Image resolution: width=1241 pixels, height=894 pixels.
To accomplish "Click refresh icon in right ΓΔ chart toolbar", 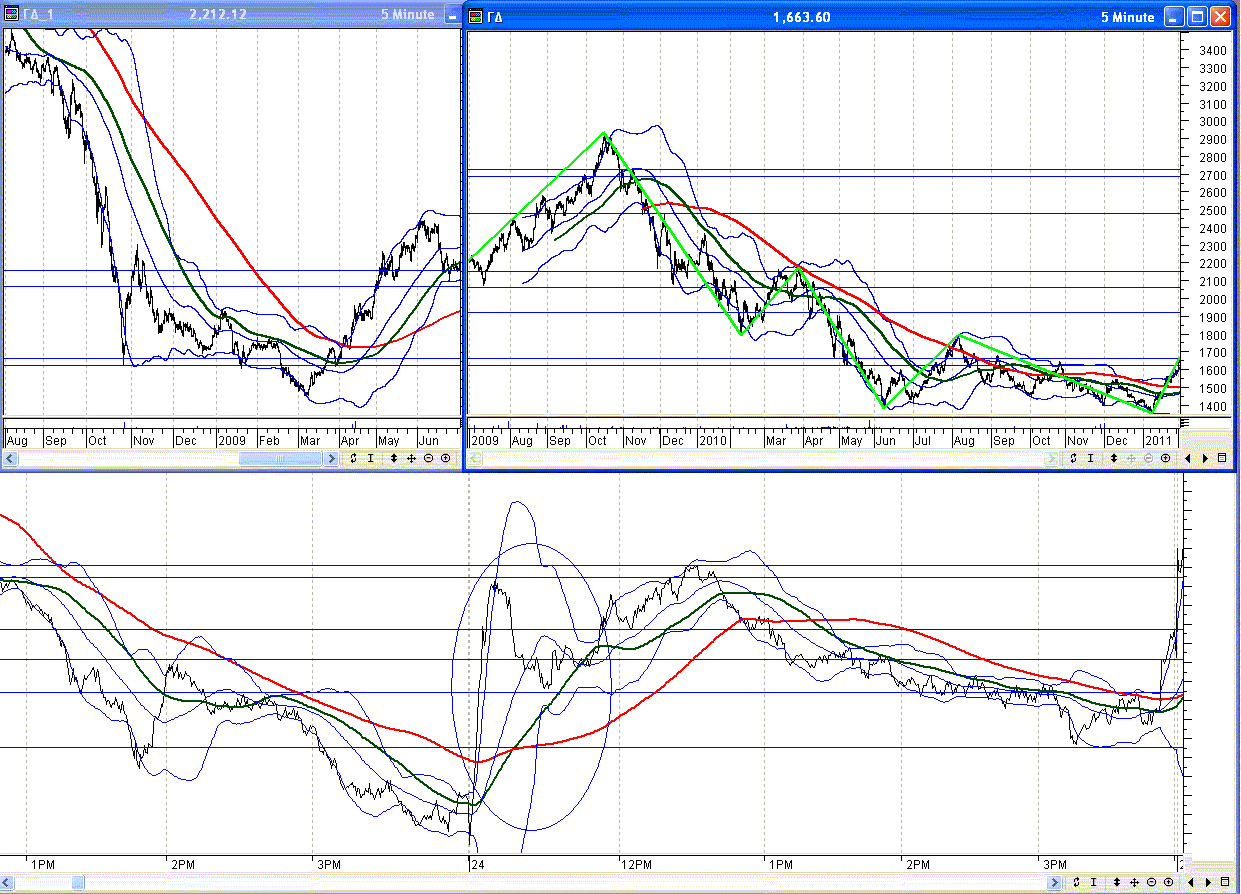I will click(x=1073, y=458).
